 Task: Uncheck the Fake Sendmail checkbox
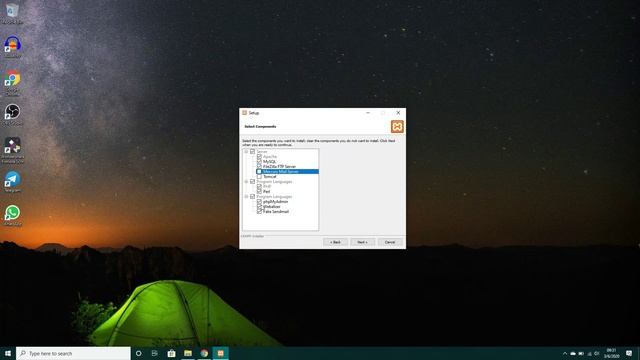pos(259,211)
